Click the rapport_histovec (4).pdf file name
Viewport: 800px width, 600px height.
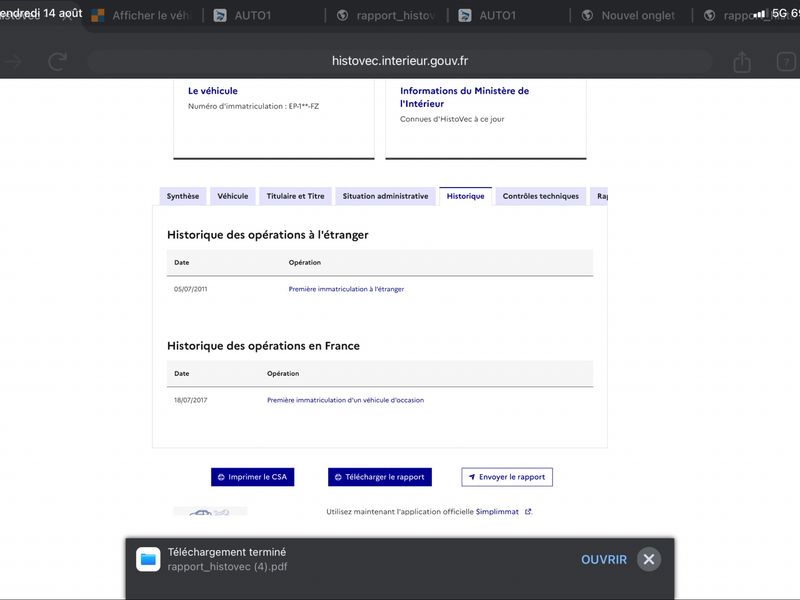click(x=227, y=567)
